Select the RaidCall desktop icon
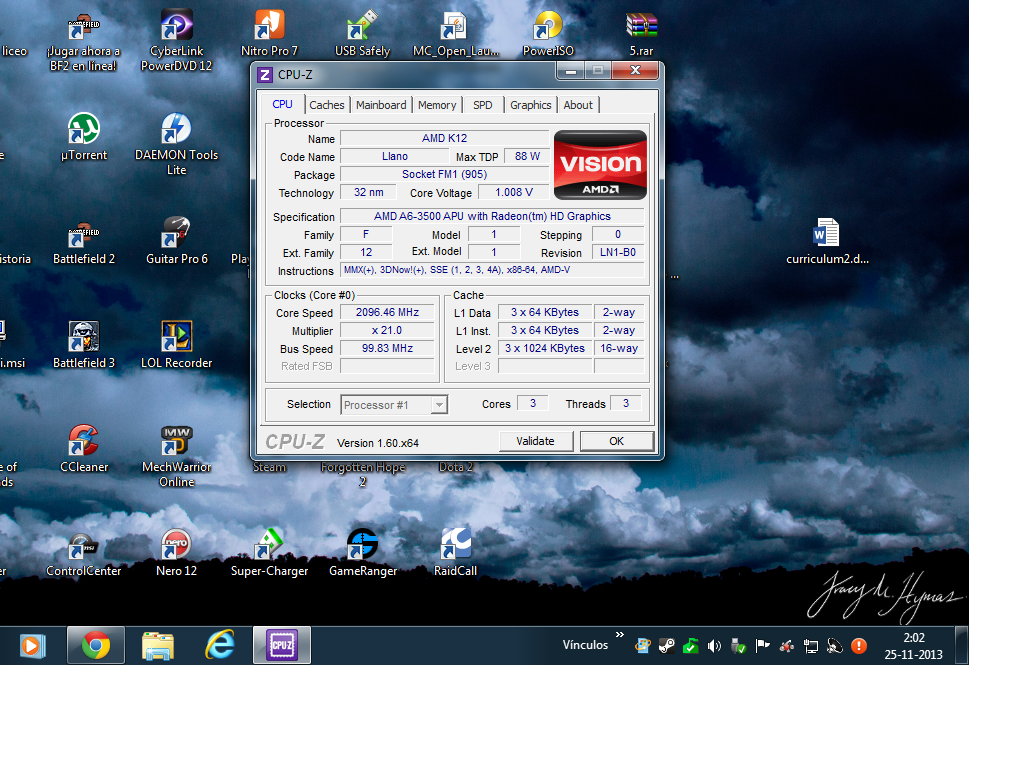Screen dimensions: 1024x768 click(455, 553)
